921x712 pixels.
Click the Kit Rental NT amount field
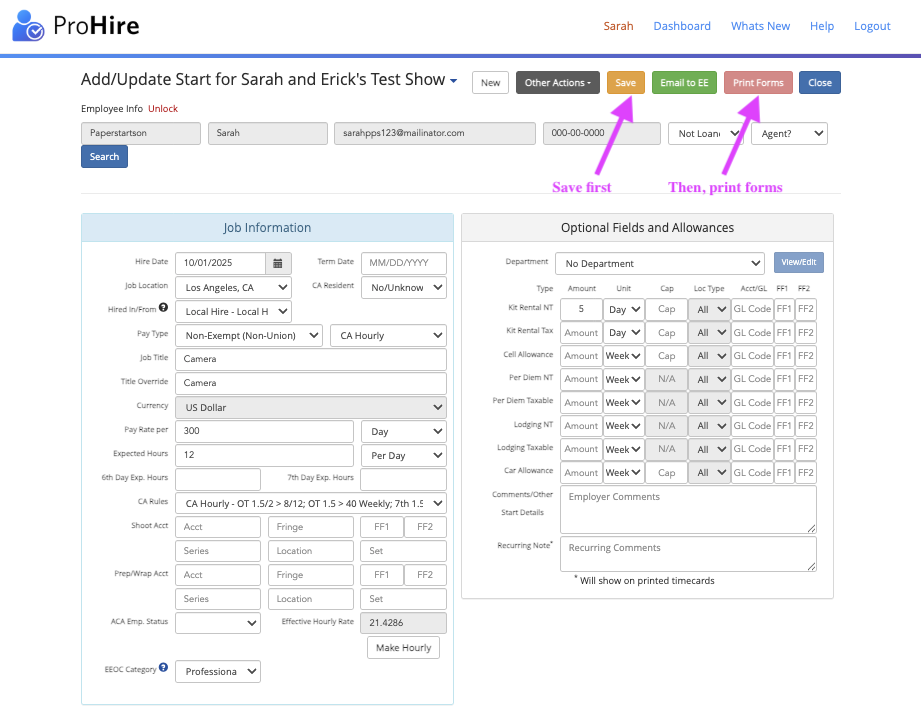tap(581, 309)
